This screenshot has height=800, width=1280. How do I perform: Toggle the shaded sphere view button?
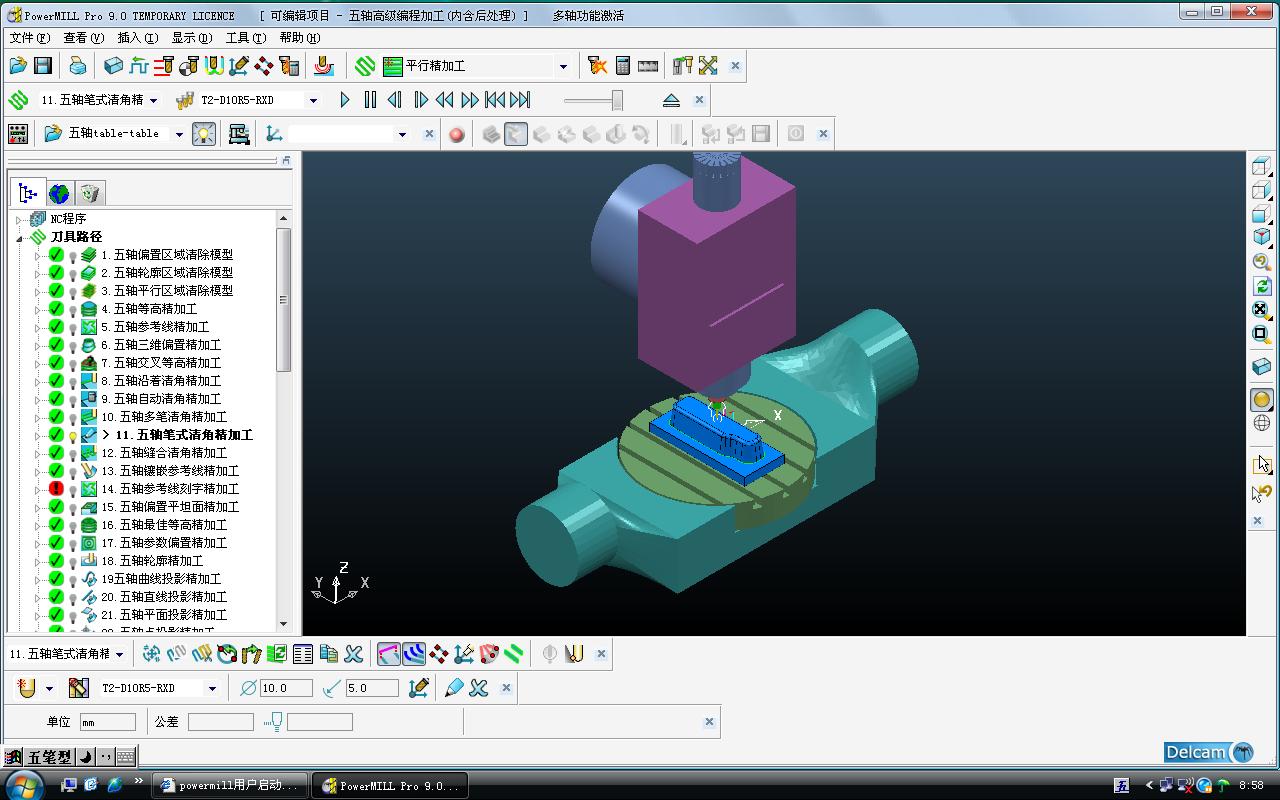pos(1261,400)
